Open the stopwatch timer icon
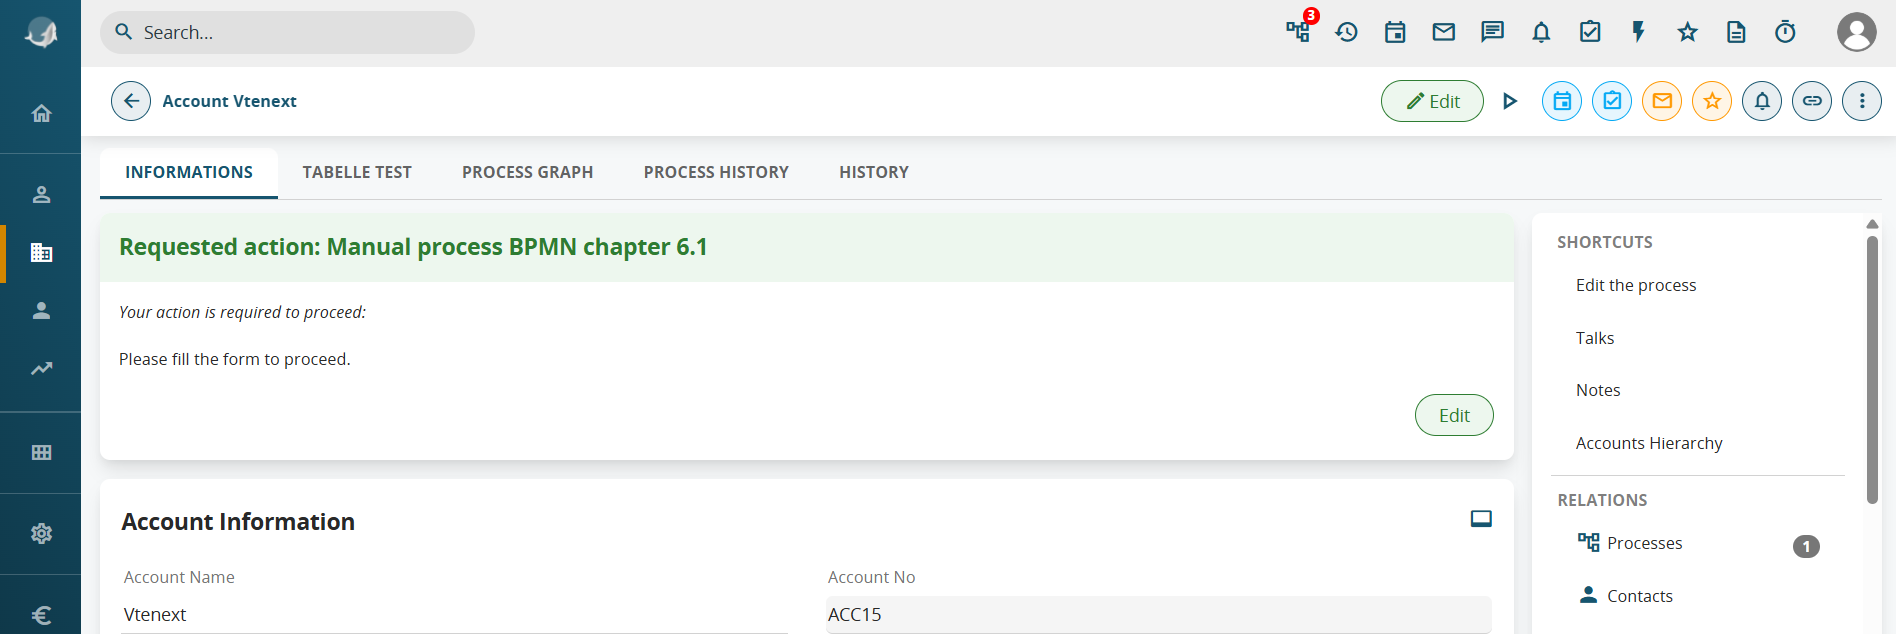Screen dimensions: 1896x634 [1785, 32]
